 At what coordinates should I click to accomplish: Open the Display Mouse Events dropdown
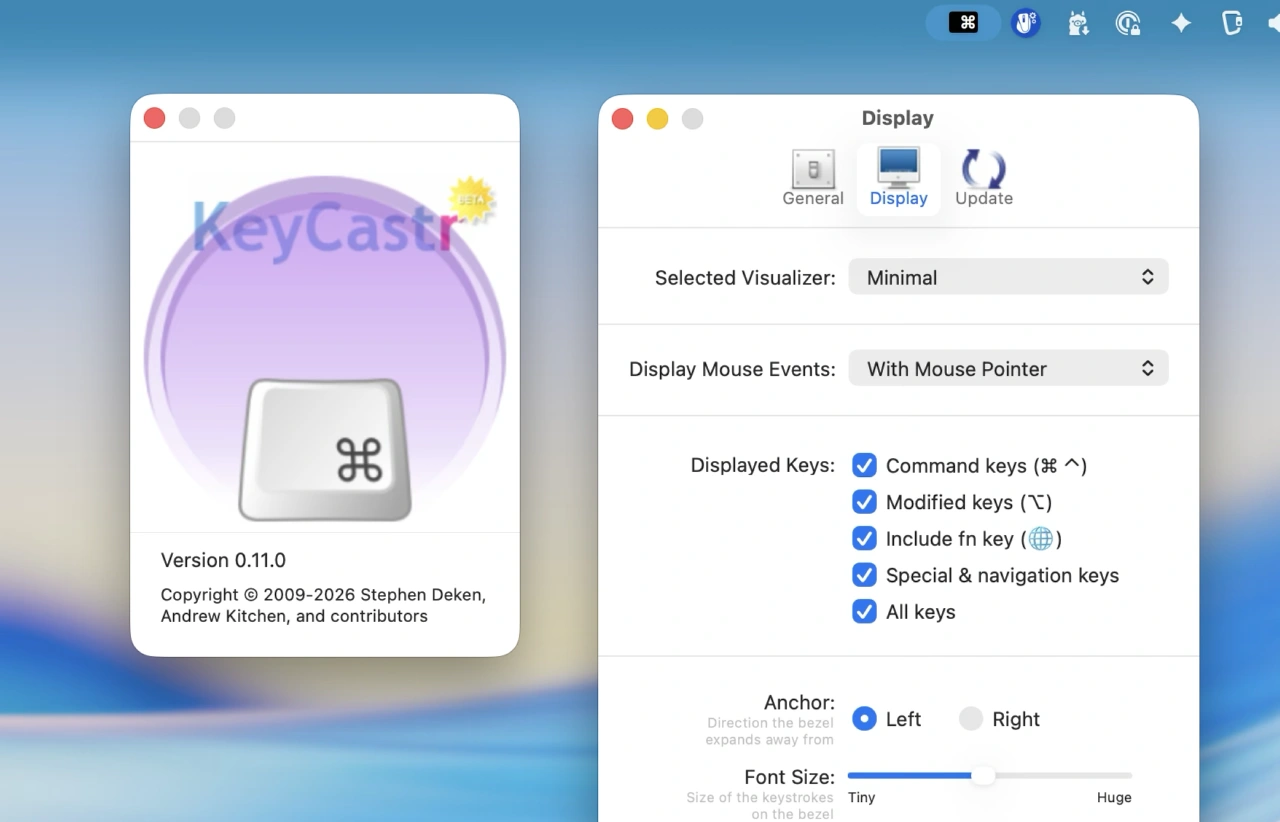(1008, 368)
